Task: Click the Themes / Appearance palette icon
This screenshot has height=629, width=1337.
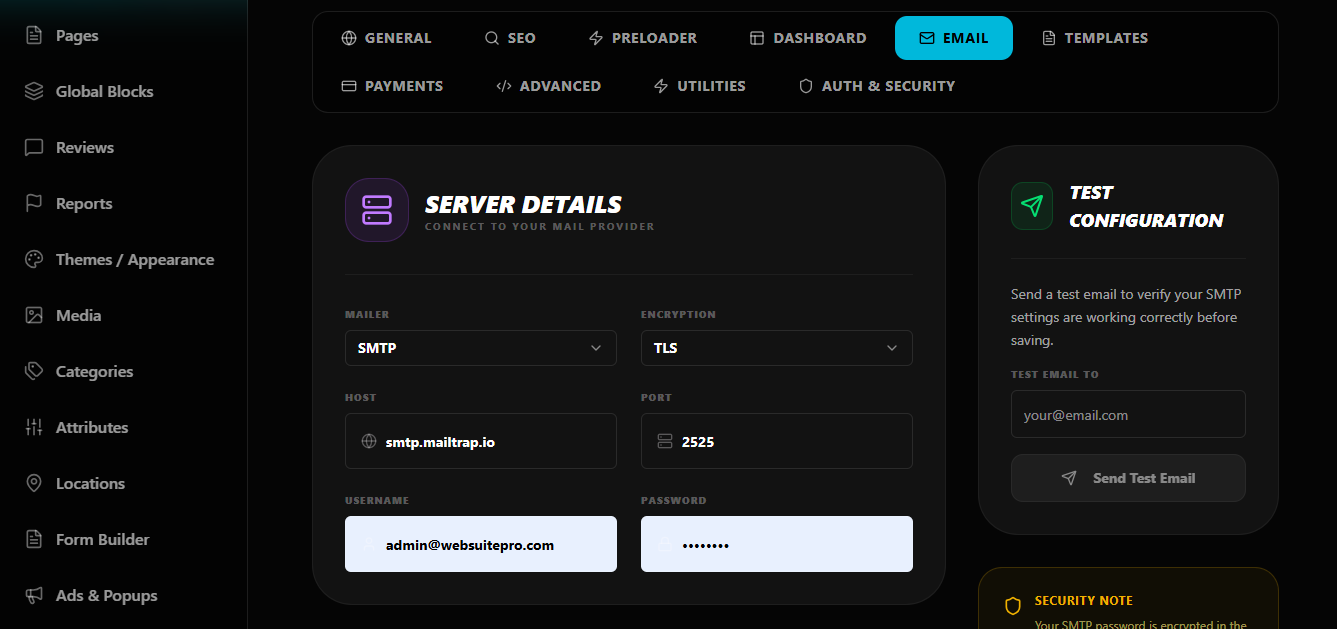Action: click(34, 260)
